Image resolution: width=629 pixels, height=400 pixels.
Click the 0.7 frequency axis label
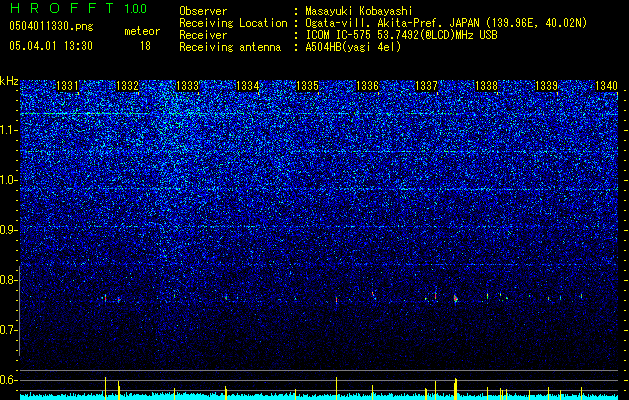(9, 330)
